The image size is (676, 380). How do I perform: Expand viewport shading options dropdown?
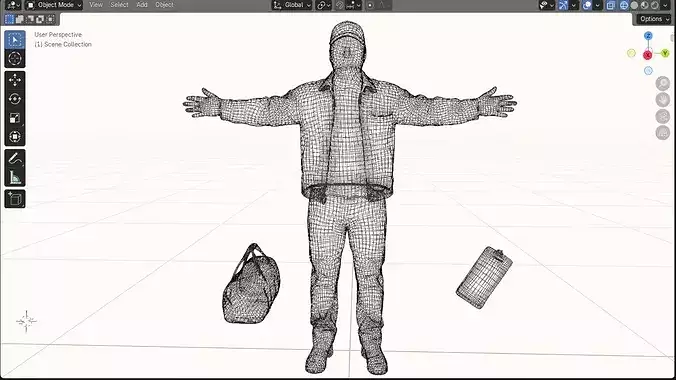[665, 5]
